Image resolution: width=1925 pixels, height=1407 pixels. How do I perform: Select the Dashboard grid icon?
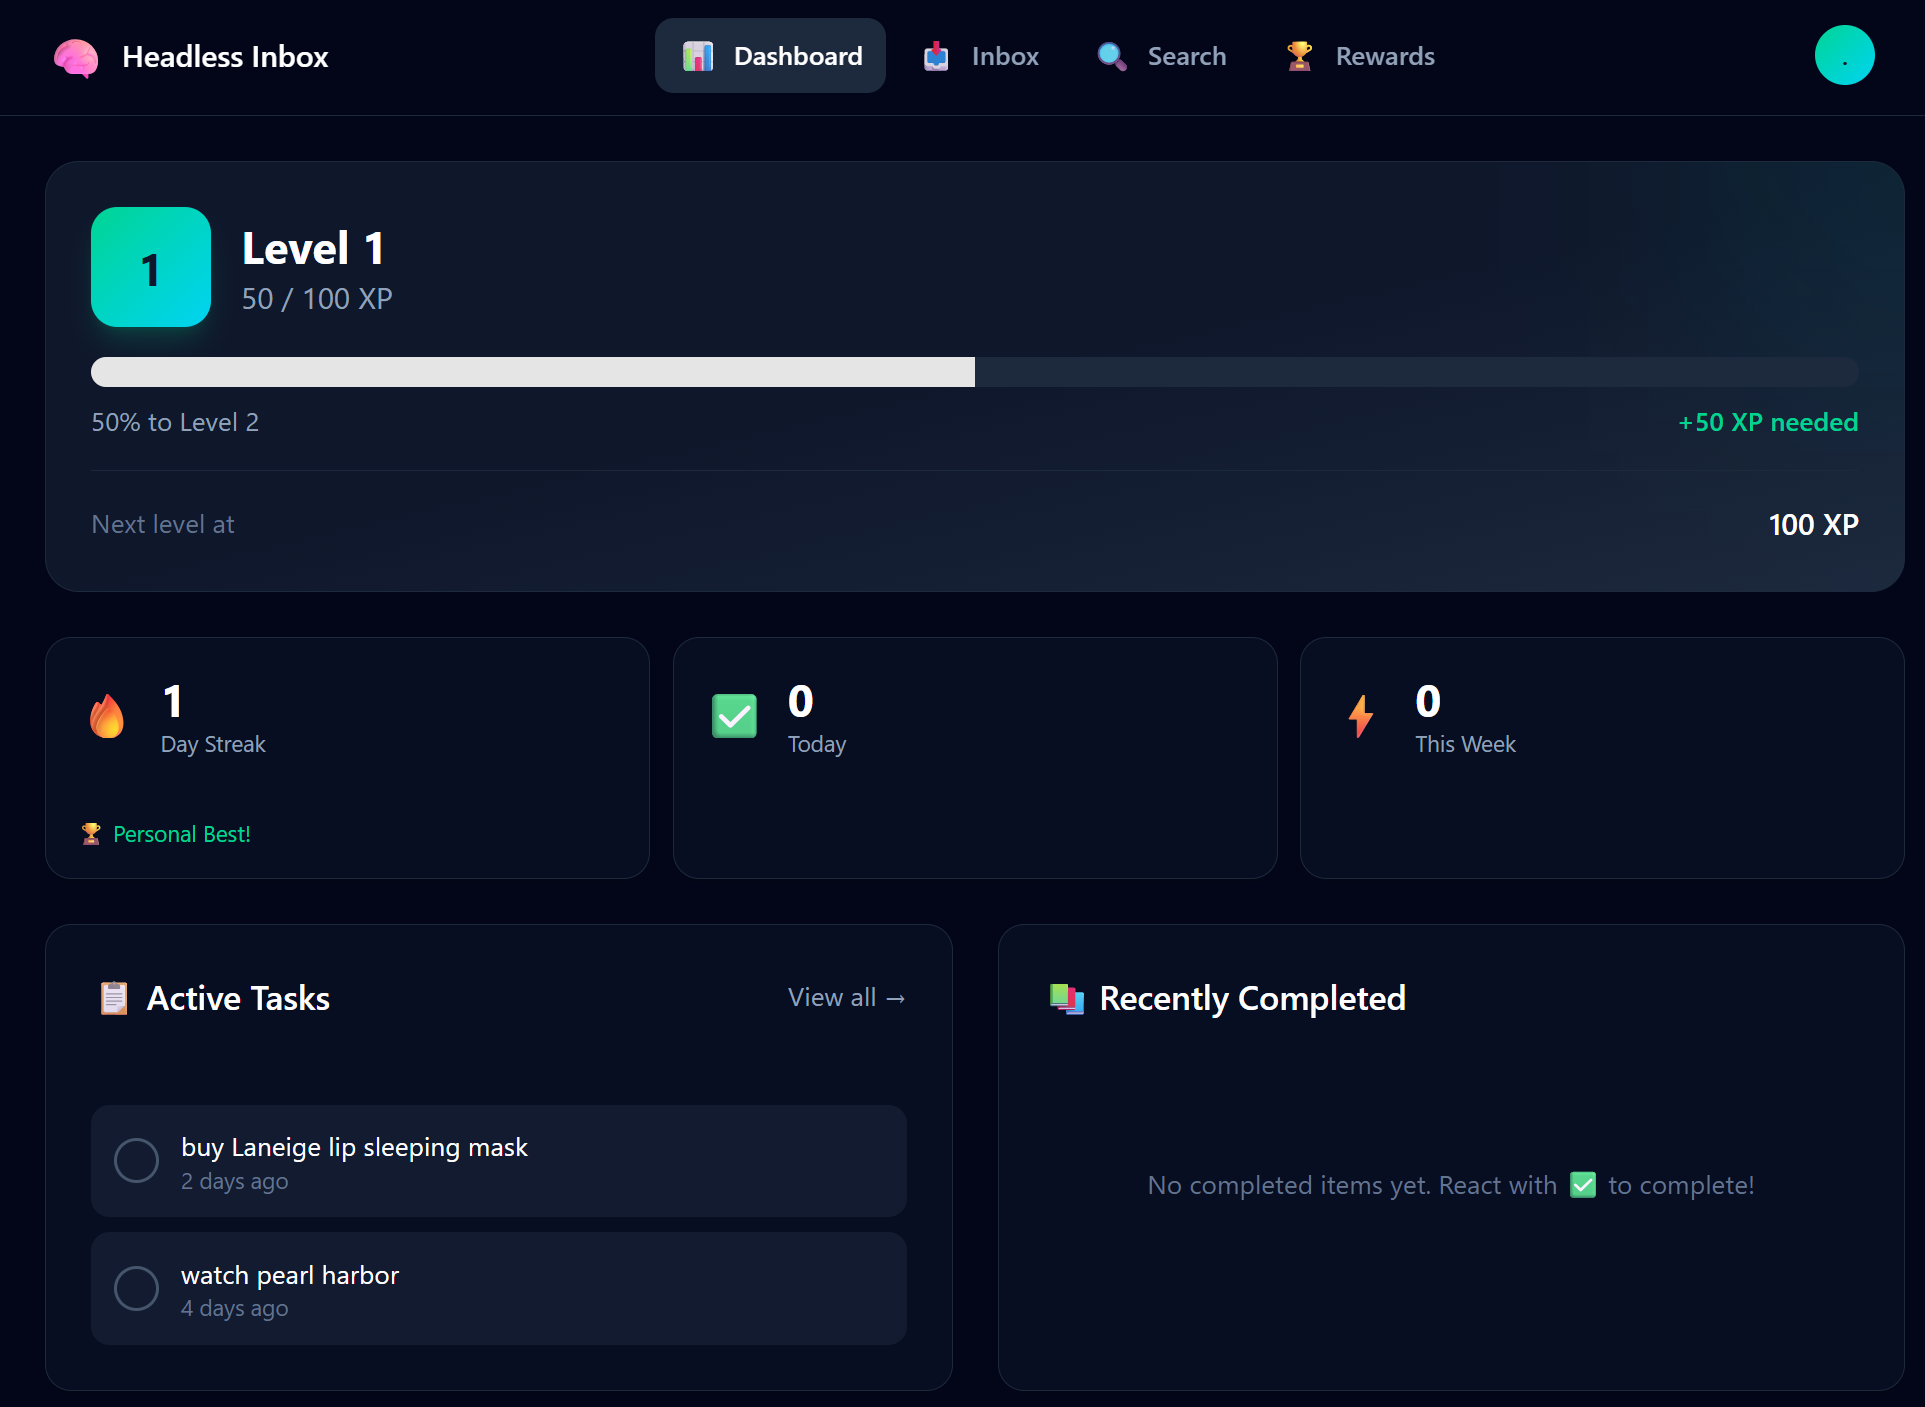(697, 56)
